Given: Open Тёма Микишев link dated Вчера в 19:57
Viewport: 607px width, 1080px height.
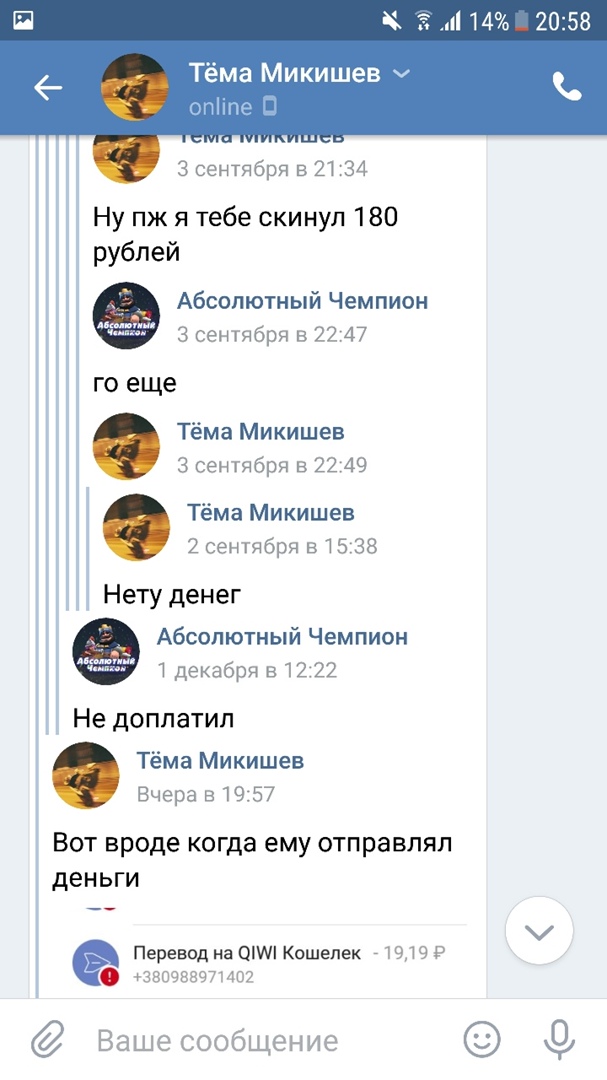Looking at the screenshot, I should click(x=219, y=761).
